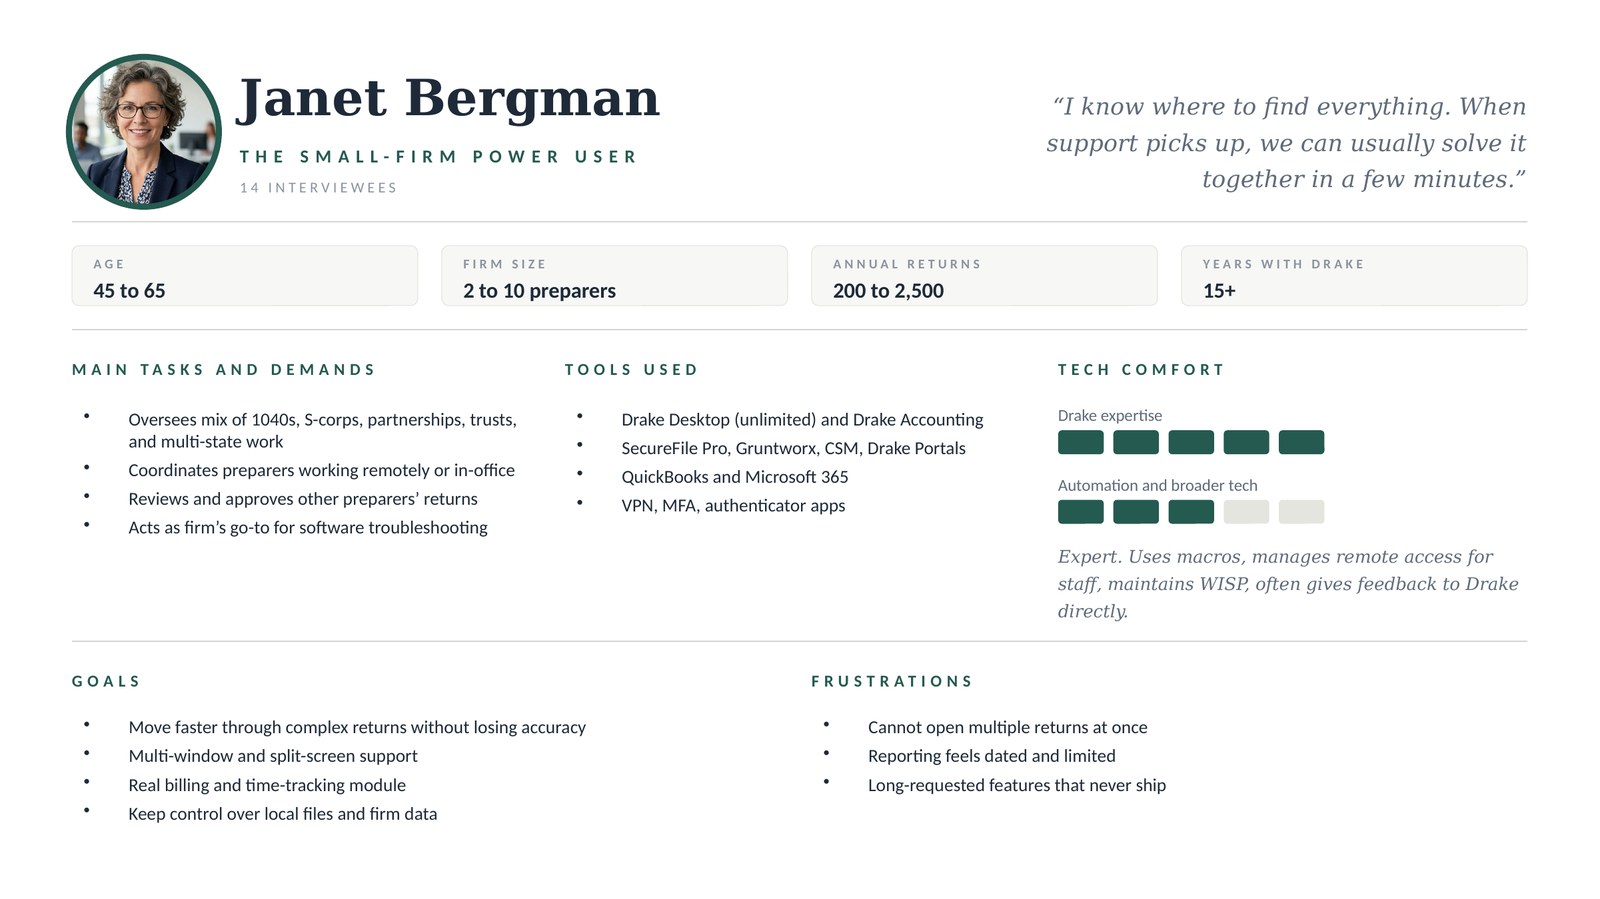Click the Firm Size stat card
The image size is (1600, 899).
[x=614, y=276]
